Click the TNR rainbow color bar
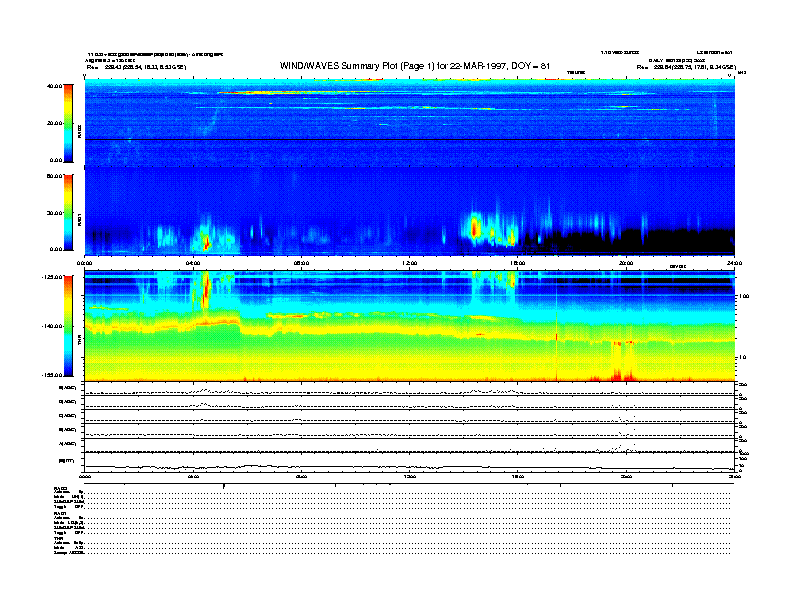This screenshot has height=612, width=792. click(x=68, y=326)
